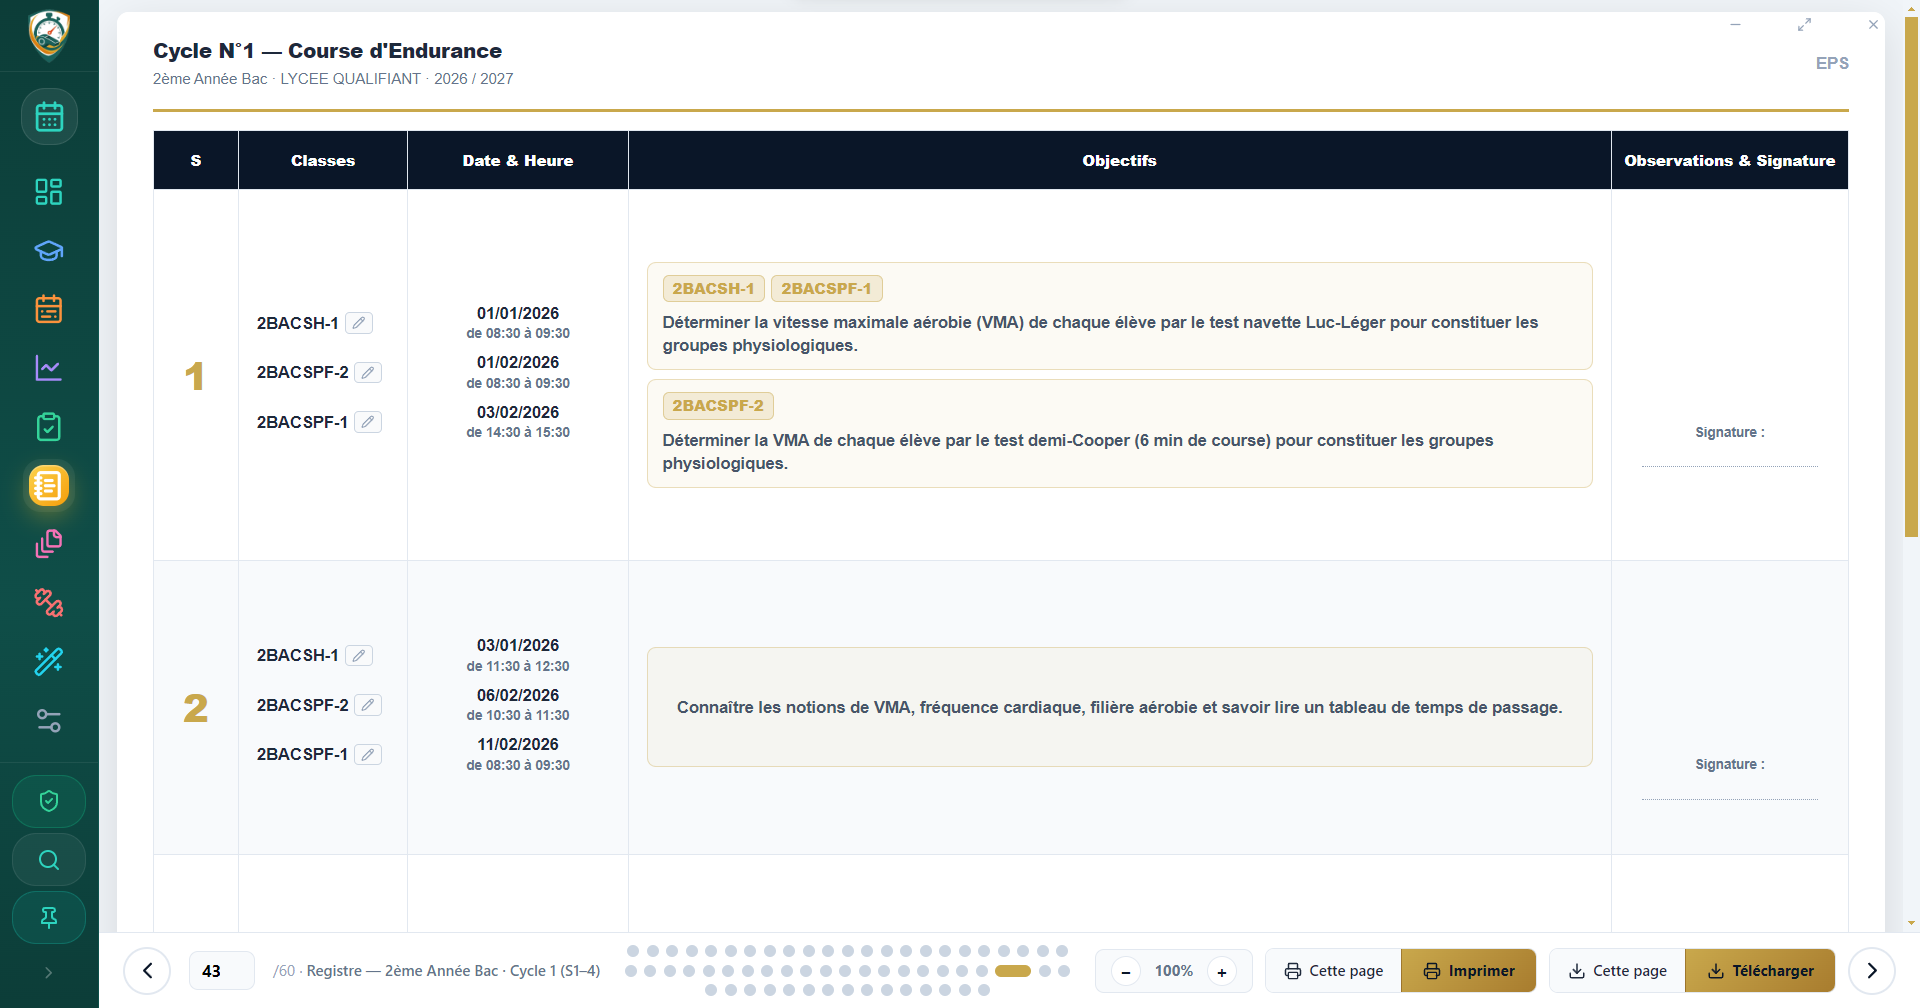Click the date 11/02/2026
The height and width of the screenshot is (1008, 1920).
518,744
